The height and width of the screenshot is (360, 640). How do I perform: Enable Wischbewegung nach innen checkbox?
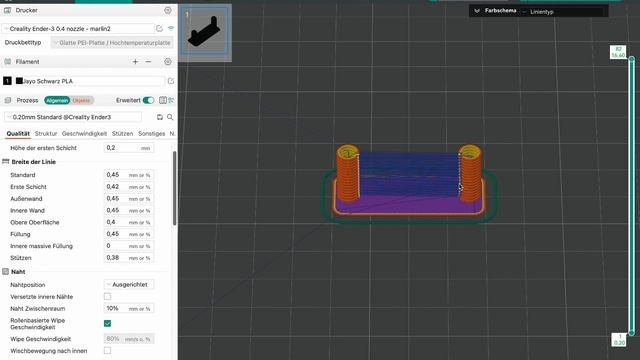(x=107, y=350)
